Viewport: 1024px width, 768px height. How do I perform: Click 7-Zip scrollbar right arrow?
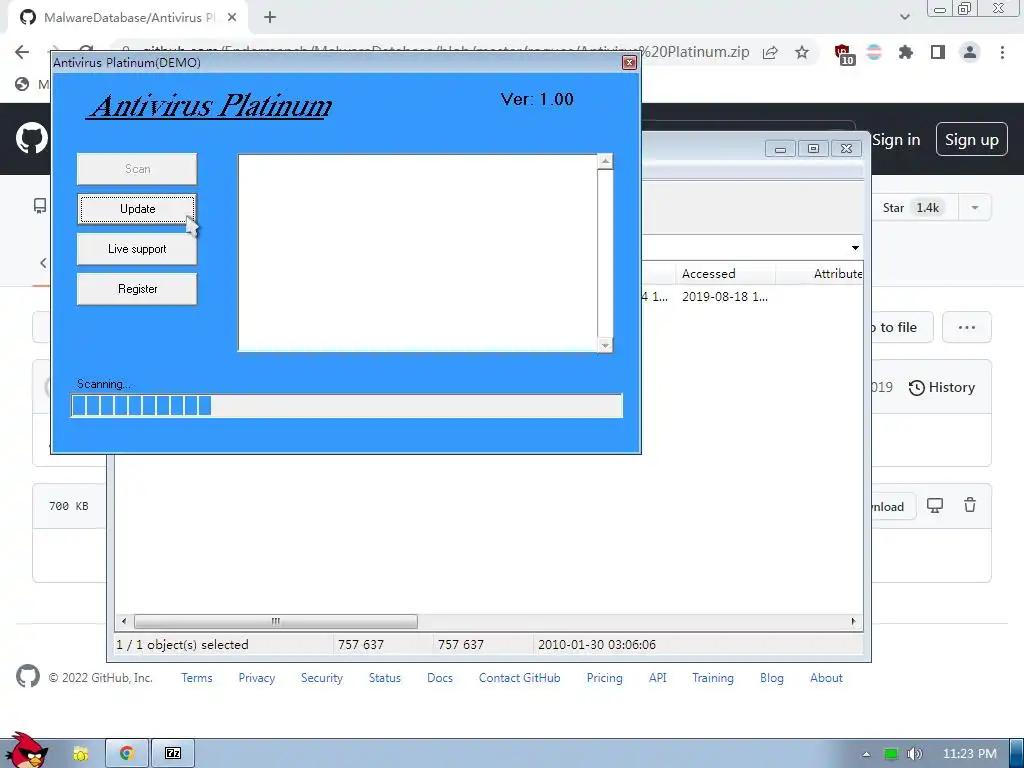(x=853, y=621)
